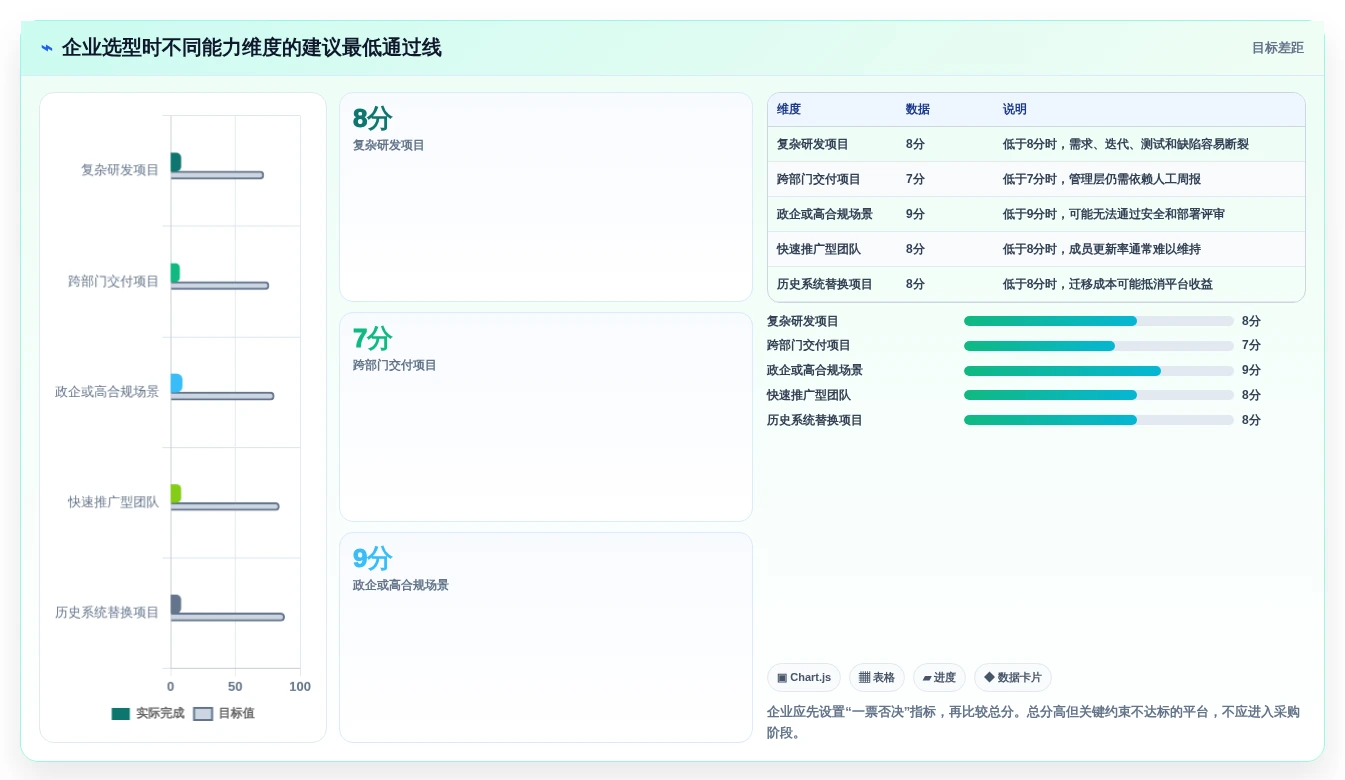Click the 快速推广型团队 progress bar
This screenshot has width=1345, height=780.
(x=1099, y=395)
